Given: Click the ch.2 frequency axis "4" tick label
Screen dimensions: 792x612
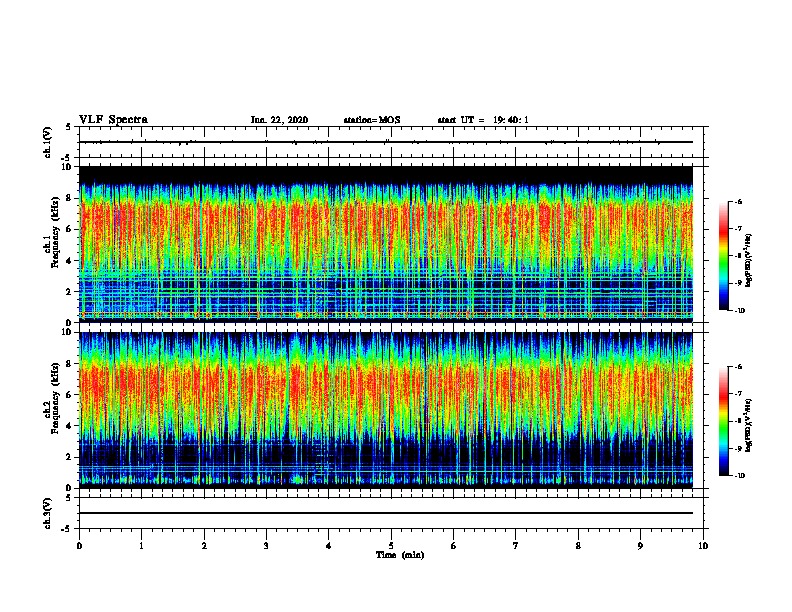Looking at the screenshot, I should click(x=71, y=426).
